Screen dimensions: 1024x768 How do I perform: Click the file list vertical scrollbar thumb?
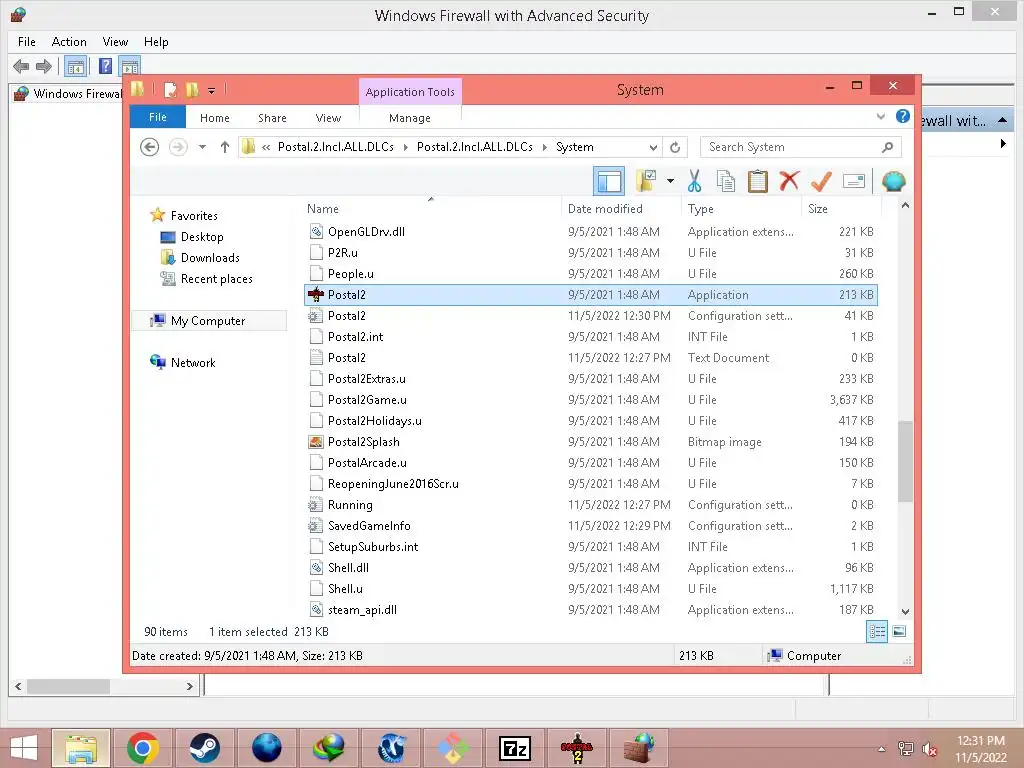pos(905,461)
